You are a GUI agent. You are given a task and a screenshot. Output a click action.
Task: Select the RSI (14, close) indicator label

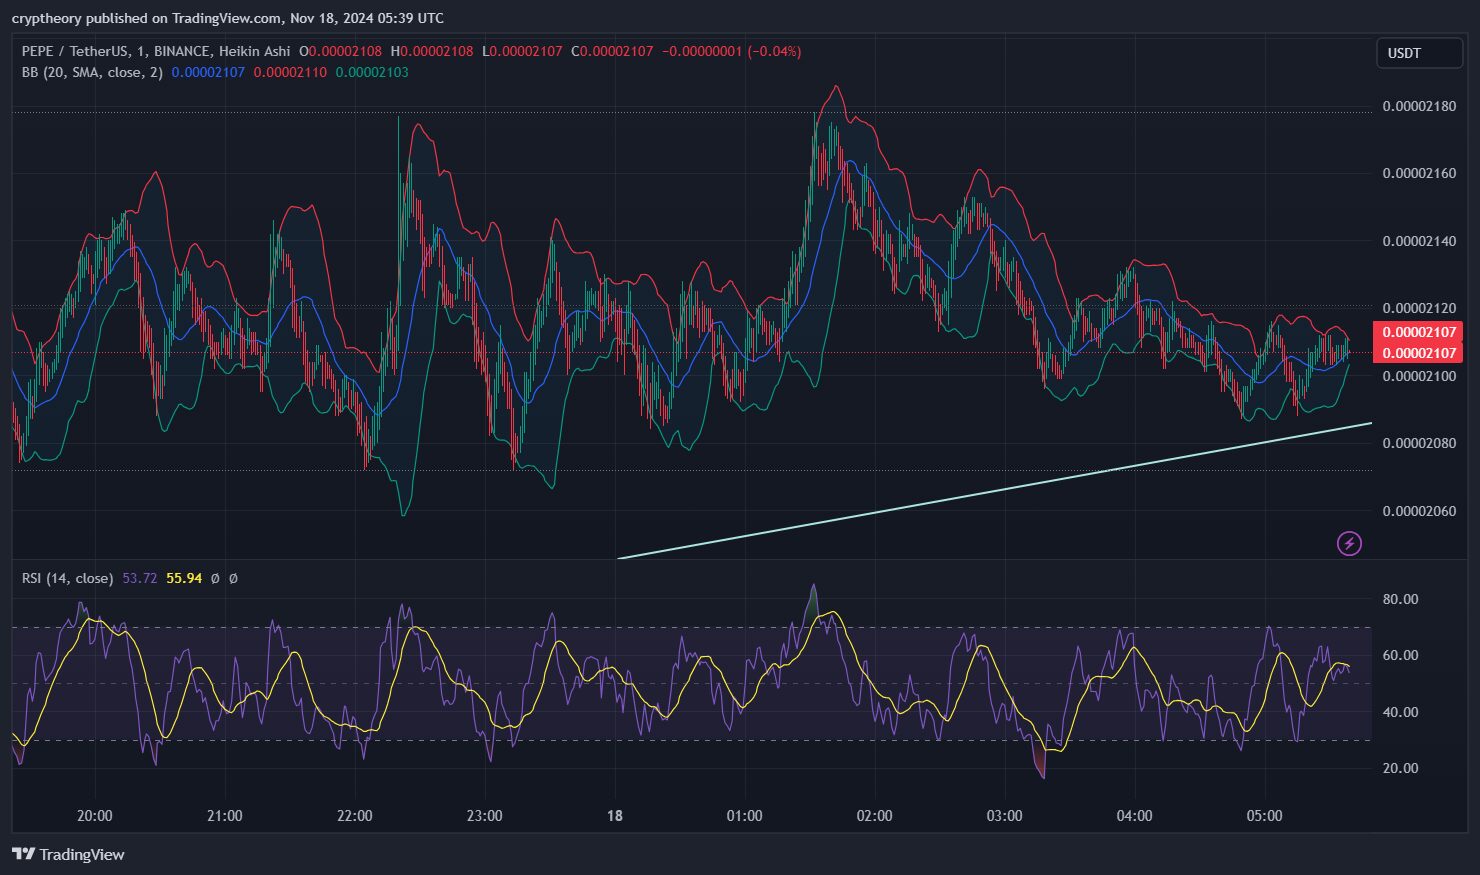point(67,578)
